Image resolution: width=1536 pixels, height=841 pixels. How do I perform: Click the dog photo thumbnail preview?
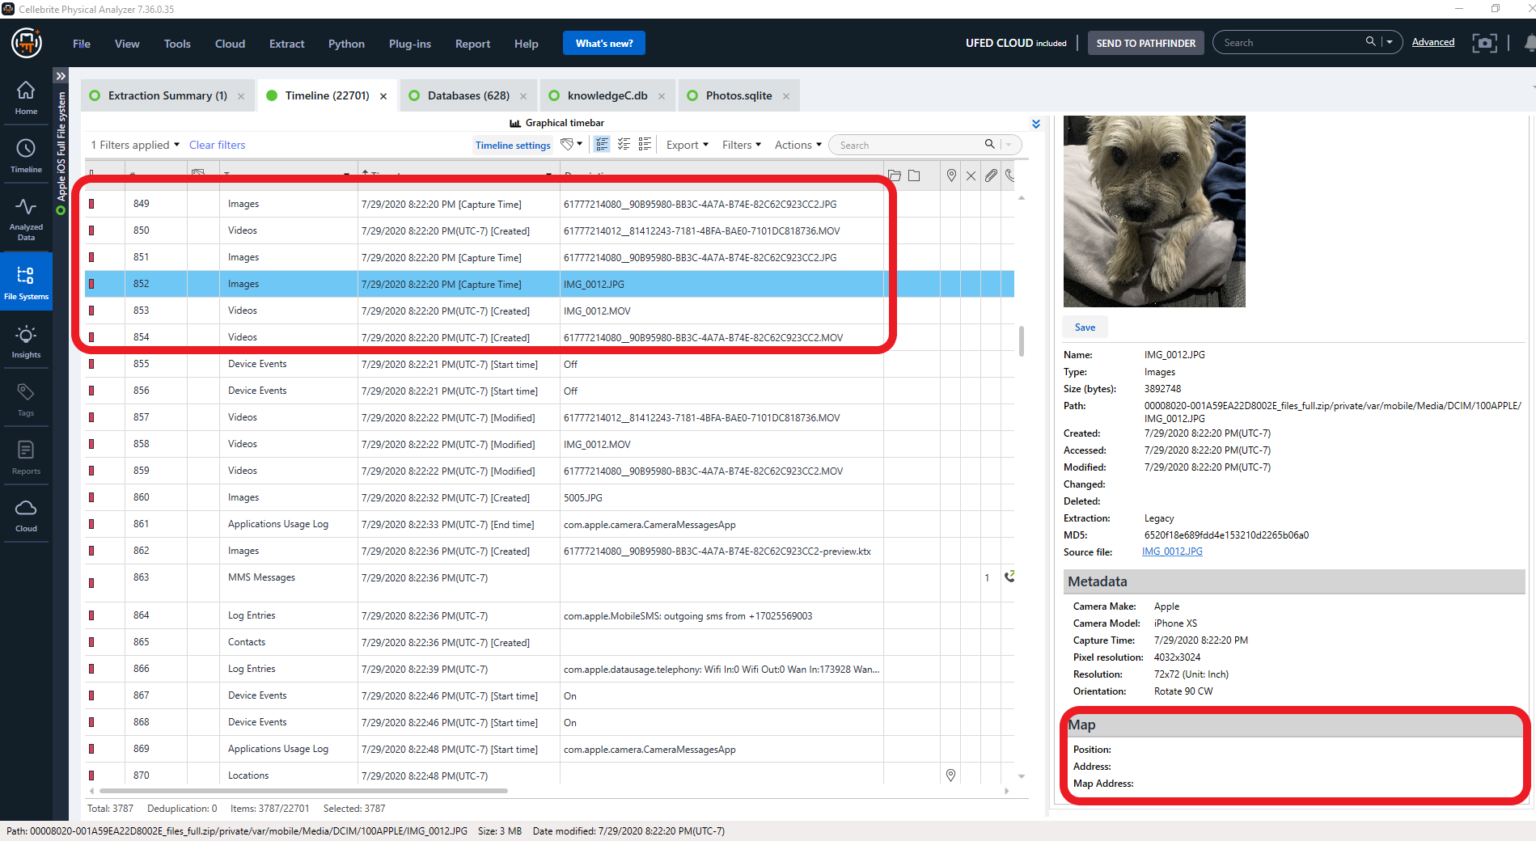pyautogui.click(x=1154, y=210)
